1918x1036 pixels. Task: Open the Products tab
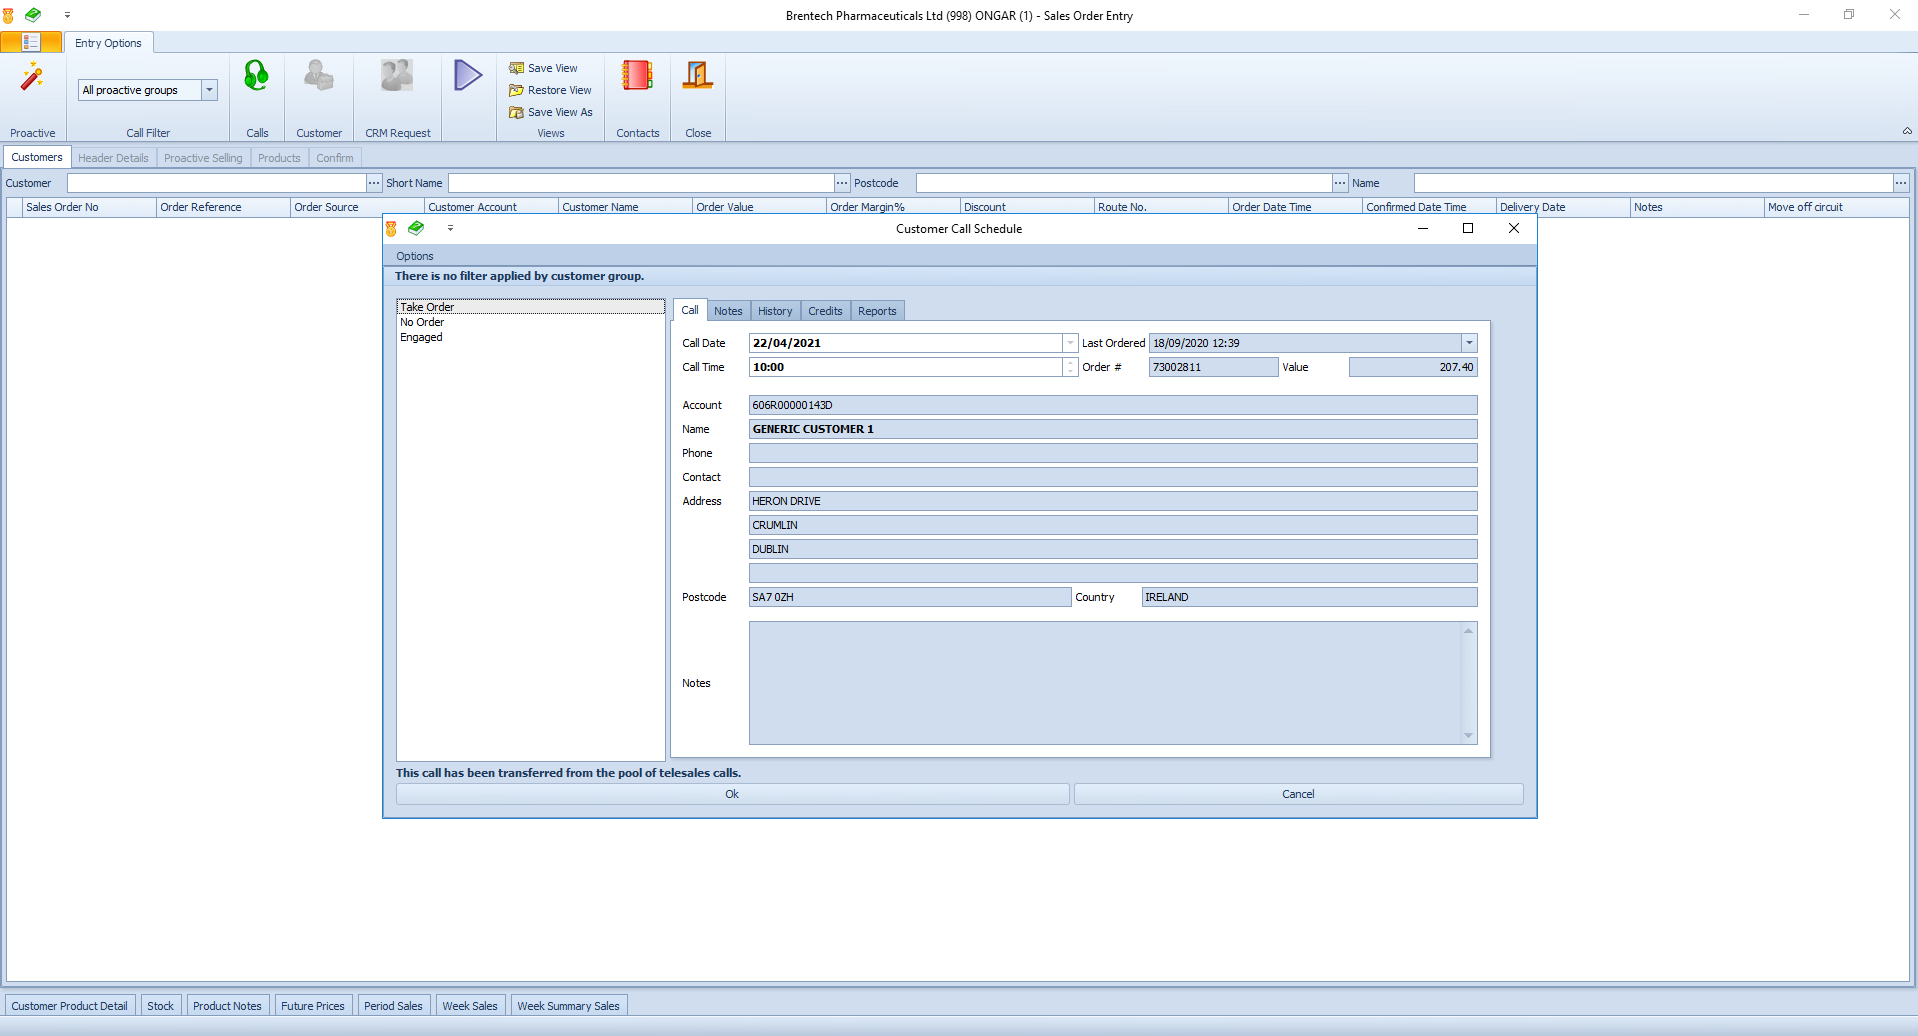pyautogui.click(x=279, y=158)
